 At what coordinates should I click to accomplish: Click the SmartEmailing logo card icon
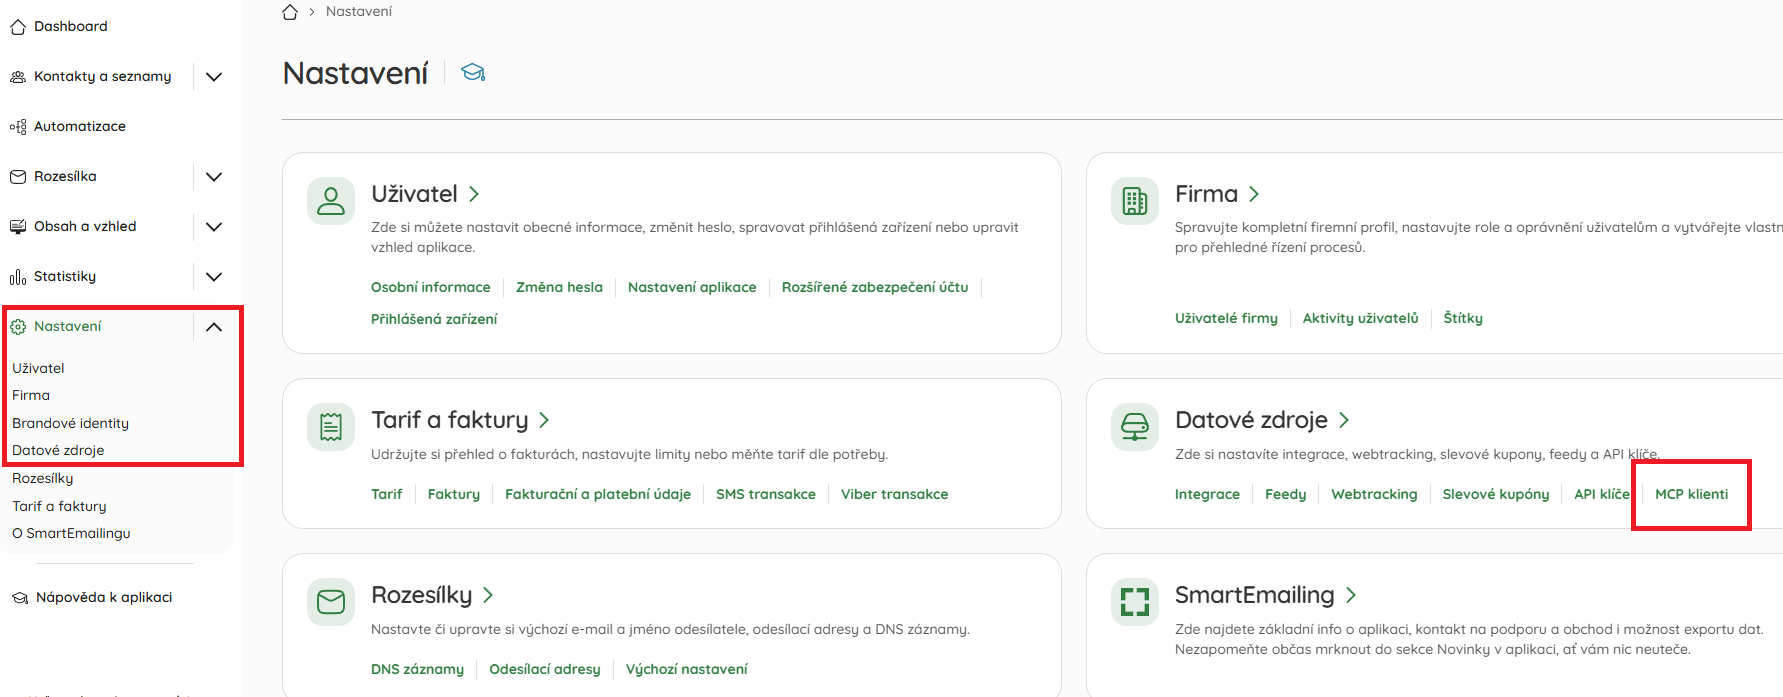click(1135, 602)
